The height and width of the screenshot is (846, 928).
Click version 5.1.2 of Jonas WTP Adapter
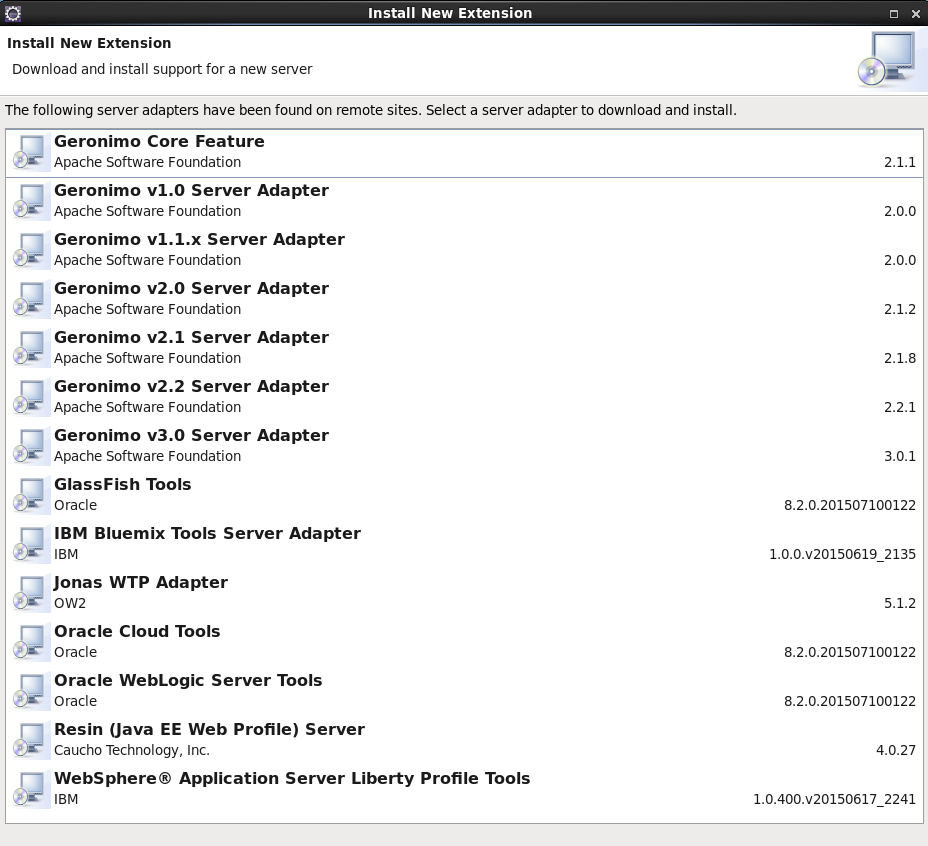coord(900,603)
